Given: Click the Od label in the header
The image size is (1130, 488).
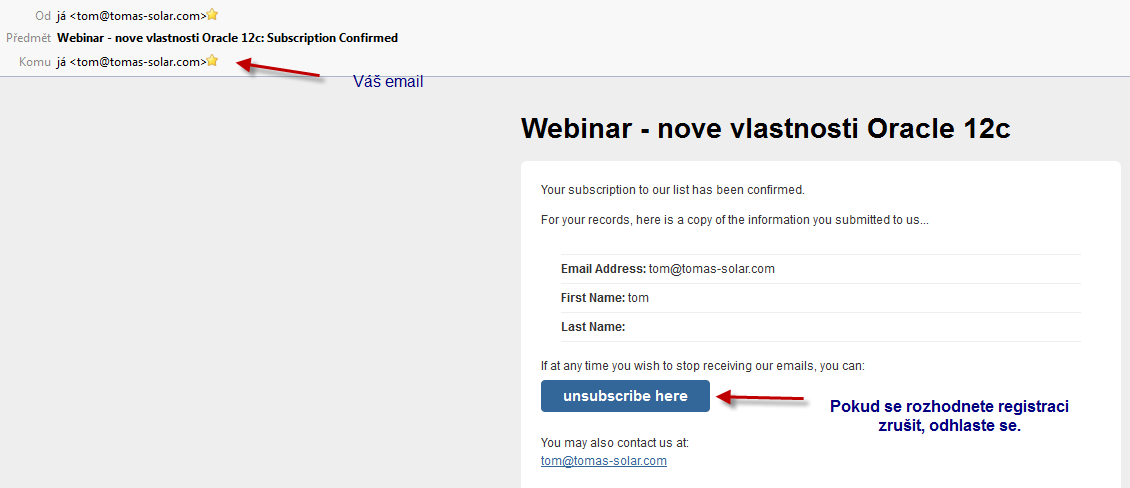Looking at the screenshot, I should [x=43, y=14].
